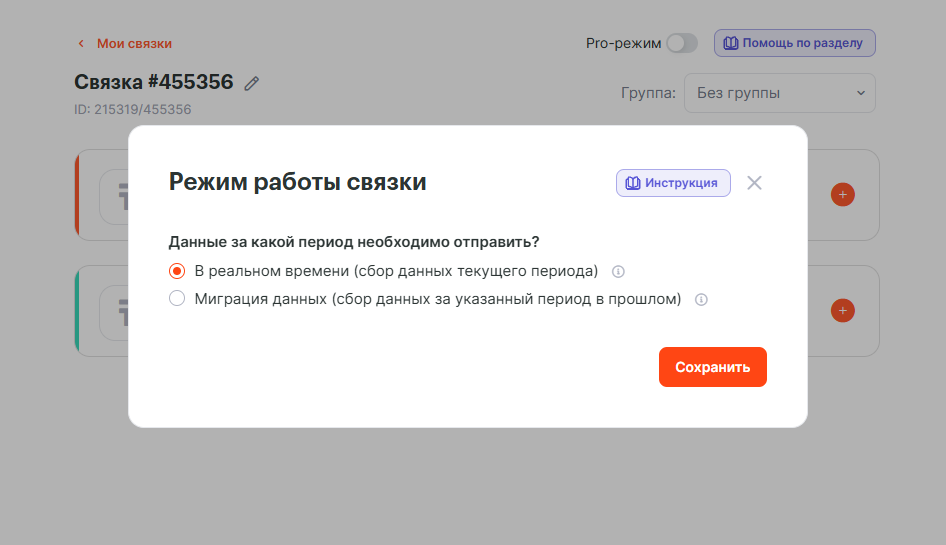Select the В реальном времени radio button
946x545 pixels.
coord(177,271)
